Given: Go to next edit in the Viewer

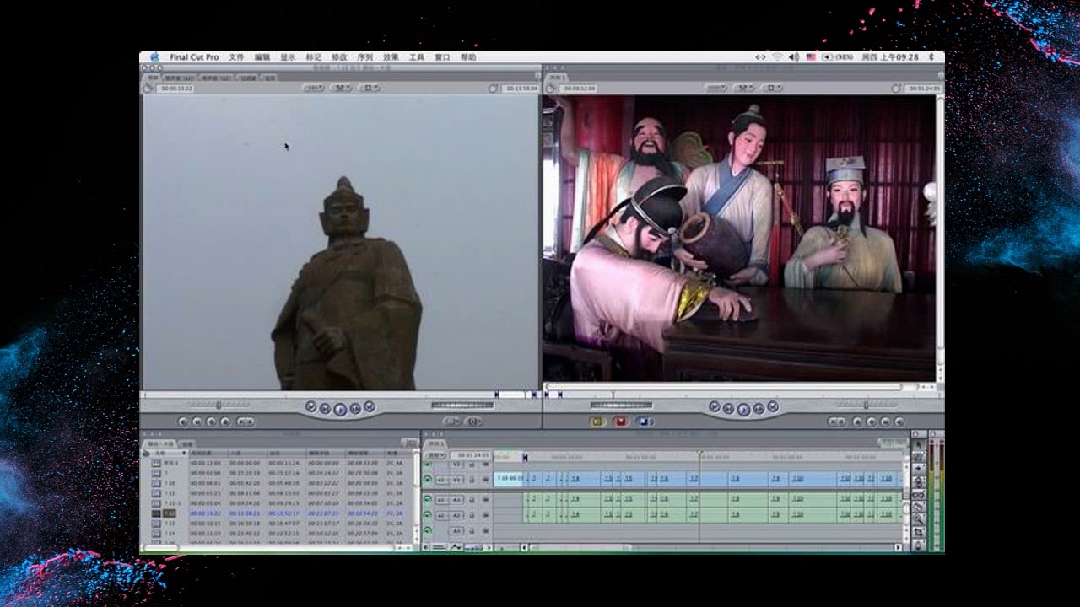Looking at the screenshot, I should tap(369, 407).
